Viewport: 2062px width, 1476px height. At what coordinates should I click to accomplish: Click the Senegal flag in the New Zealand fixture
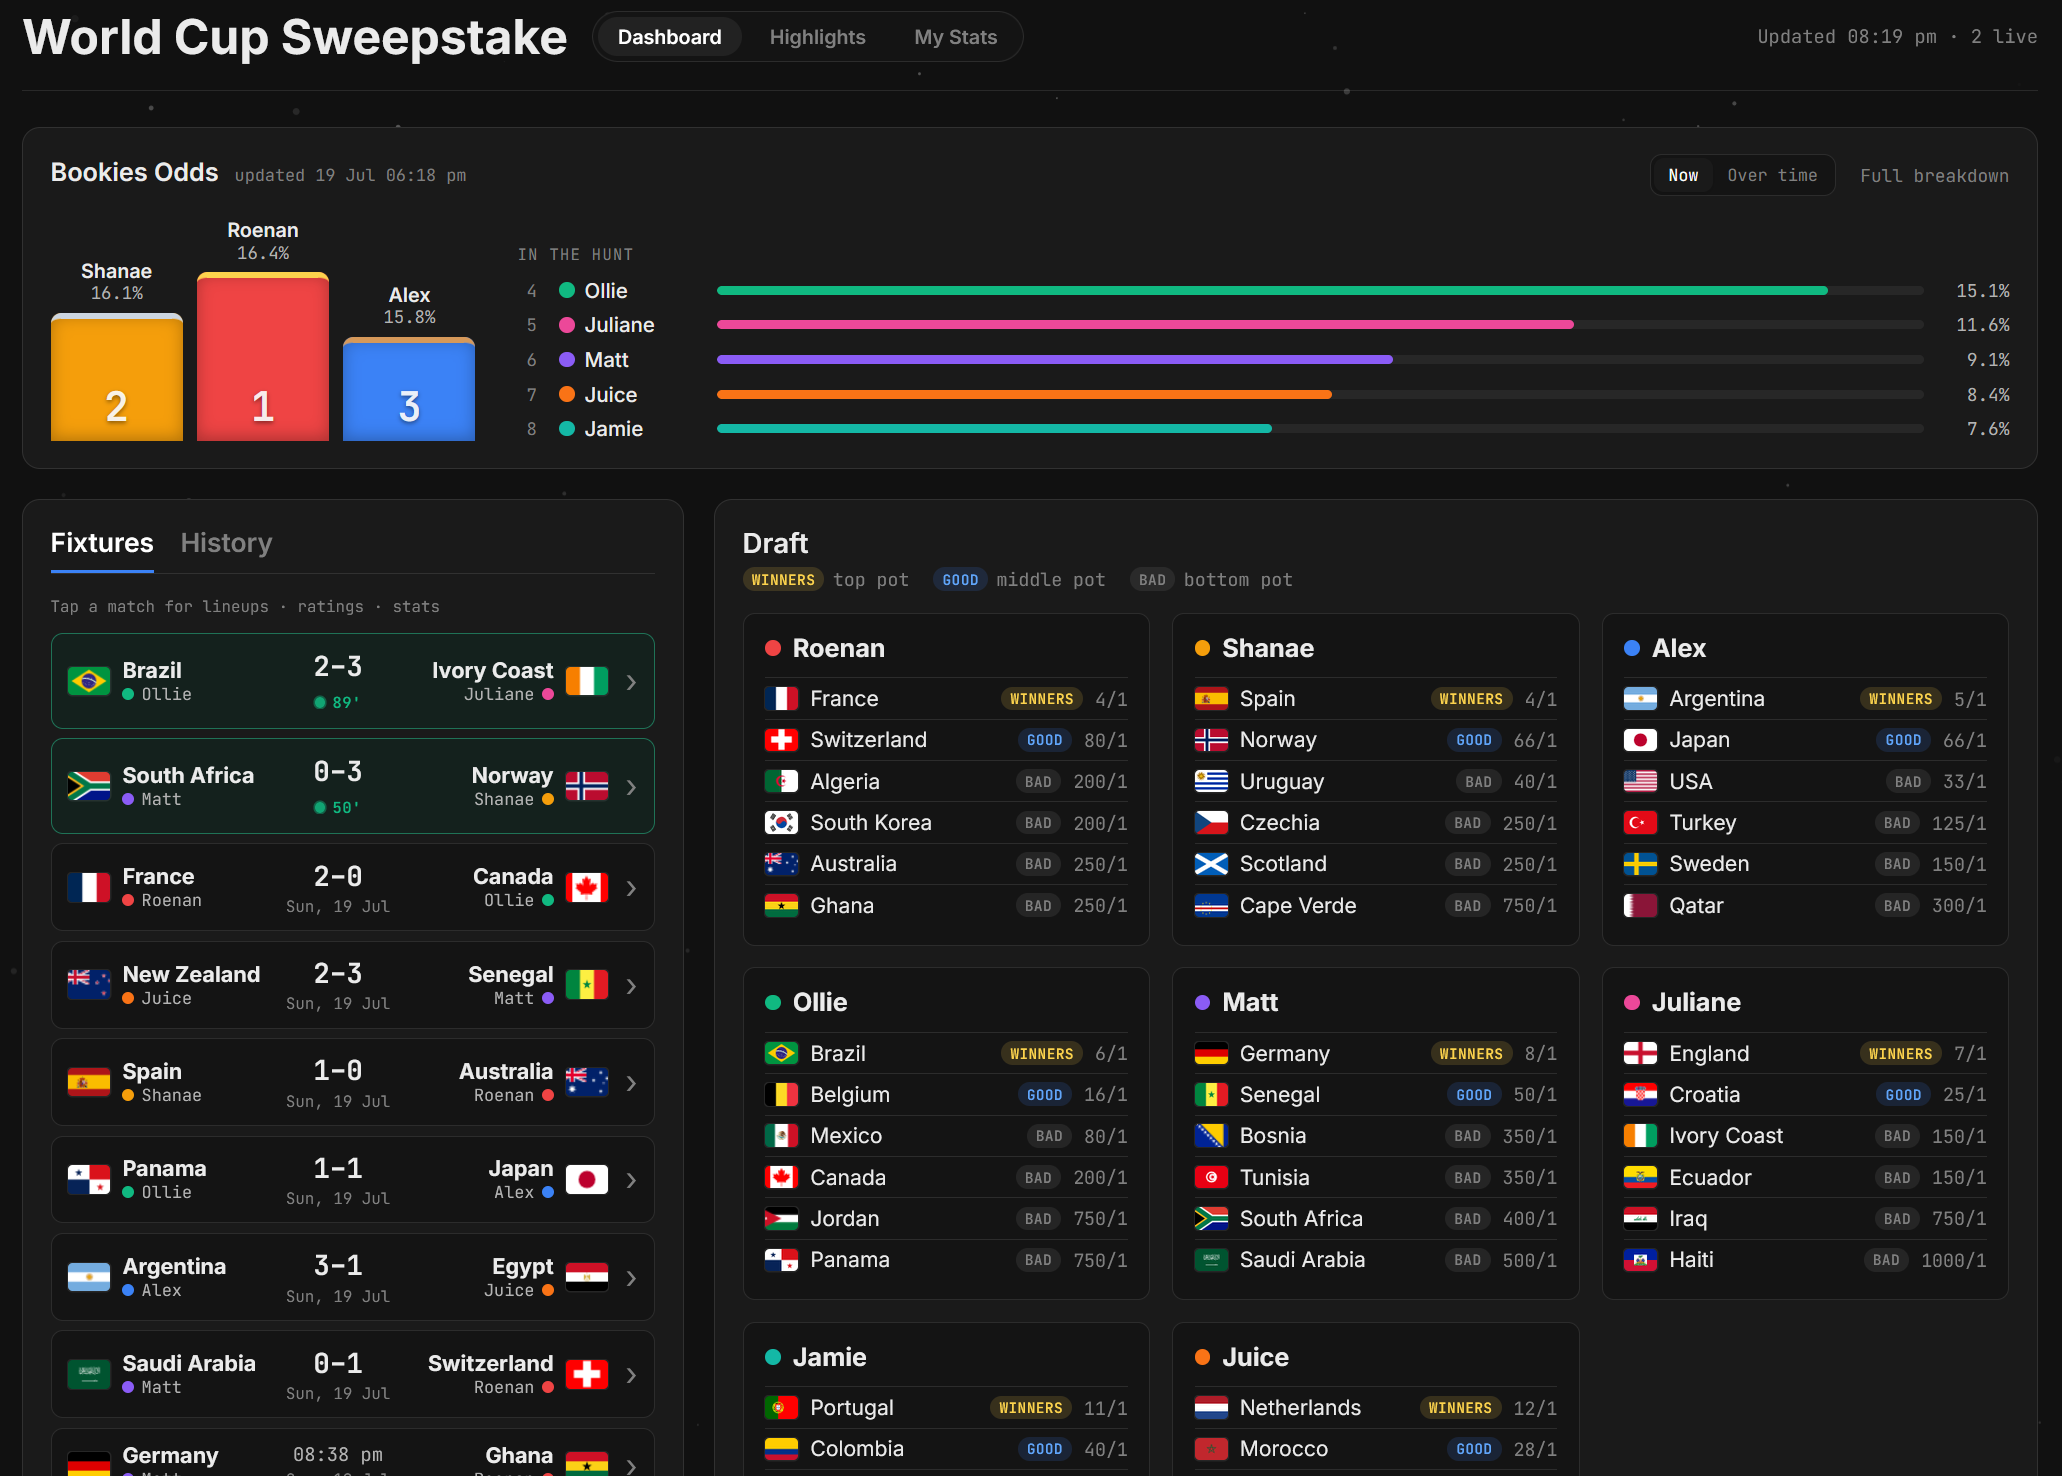pyautogui.click(x=587, y=985)
